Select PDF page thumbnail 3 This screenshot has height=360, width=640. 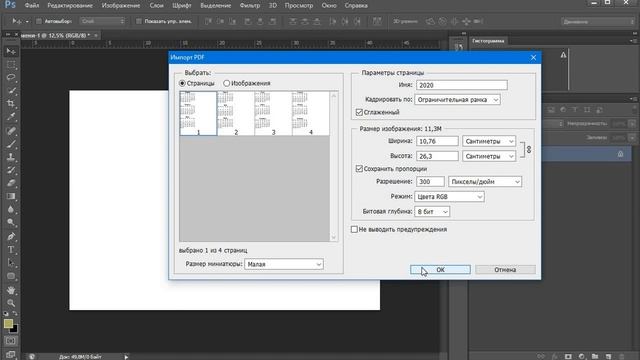[x=273, y=113]
